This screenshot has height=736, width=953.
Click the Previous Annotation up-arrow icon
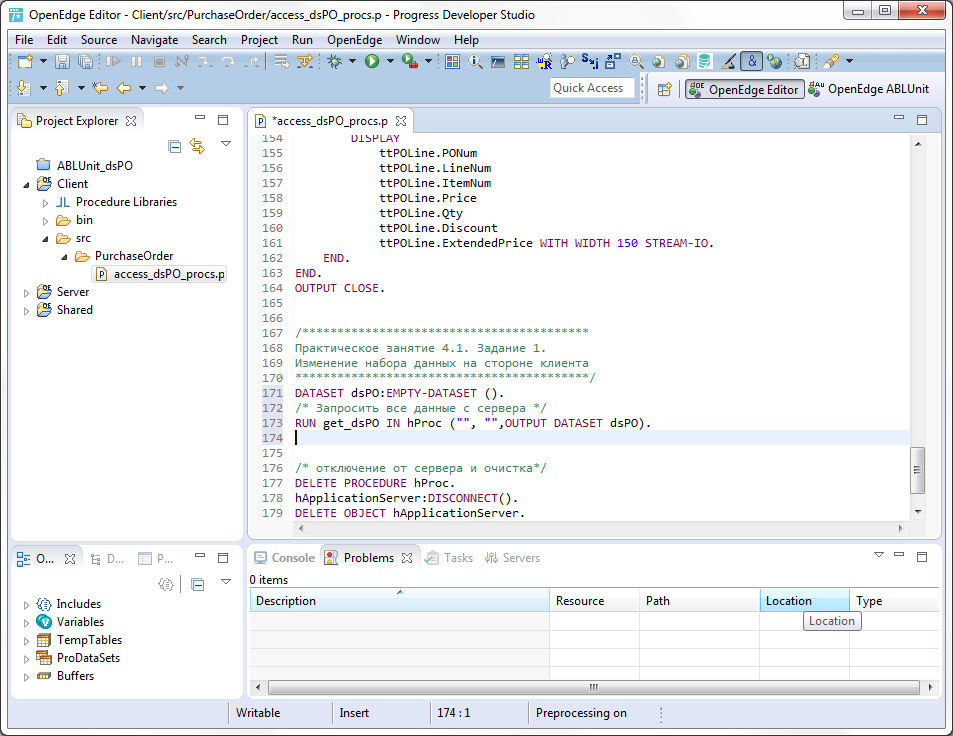point(61,88)
